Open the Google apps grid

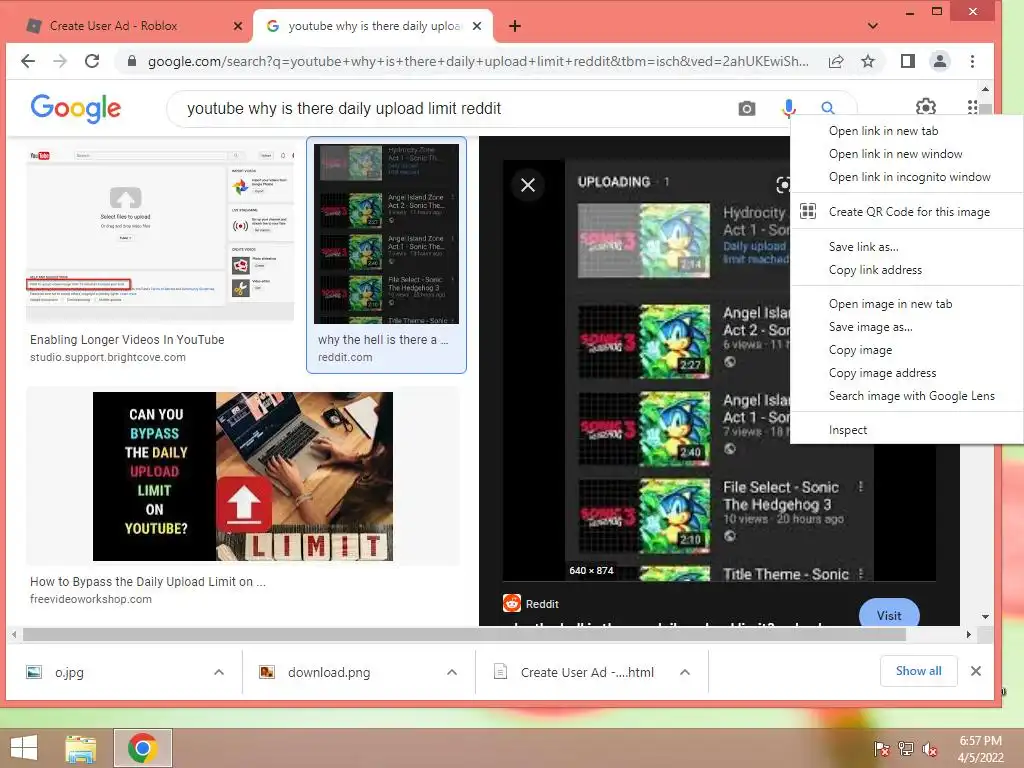point(972,106)
